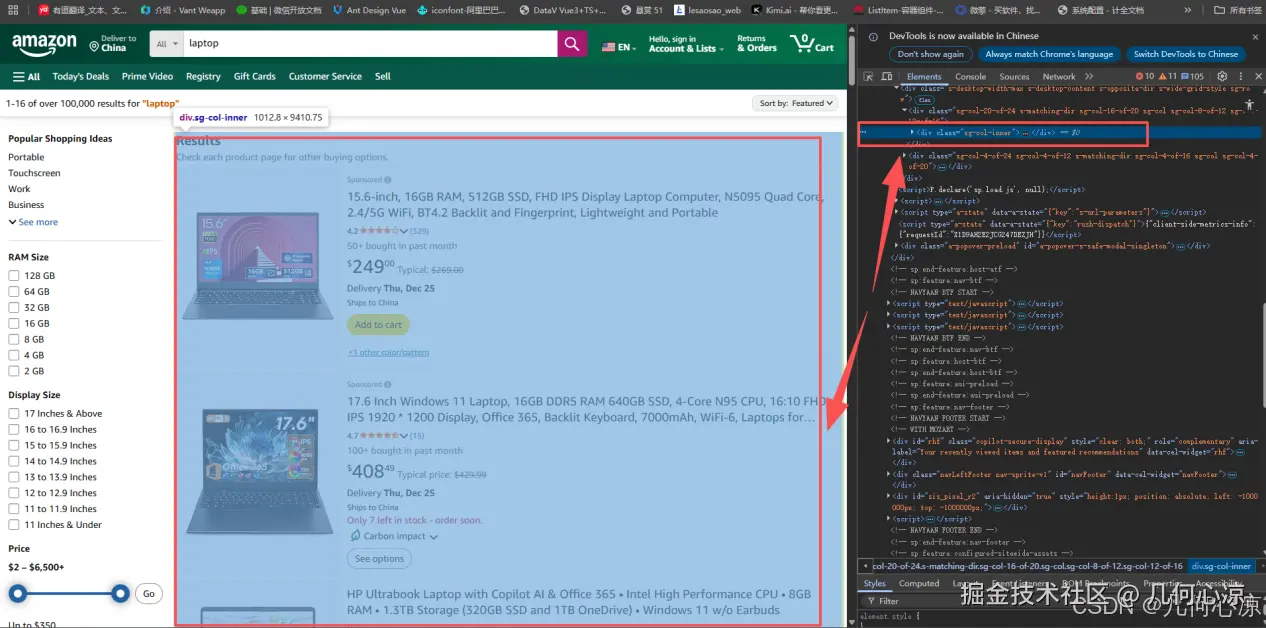Check the 64 GB RAM size box
The height and width of the screenshot is (628, 1266).
14,291
